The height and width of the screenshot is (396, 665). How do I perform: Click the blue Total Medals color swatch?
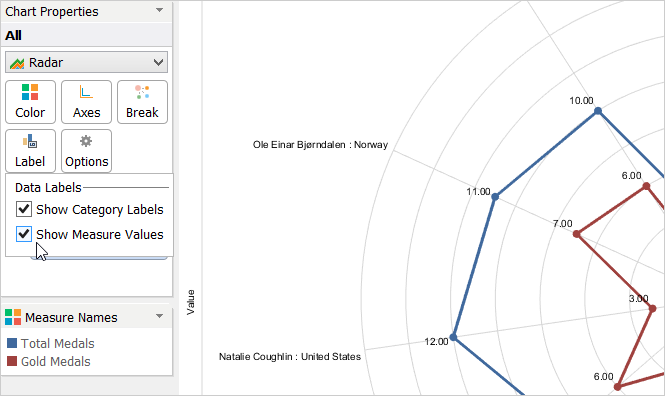[12, 343]
